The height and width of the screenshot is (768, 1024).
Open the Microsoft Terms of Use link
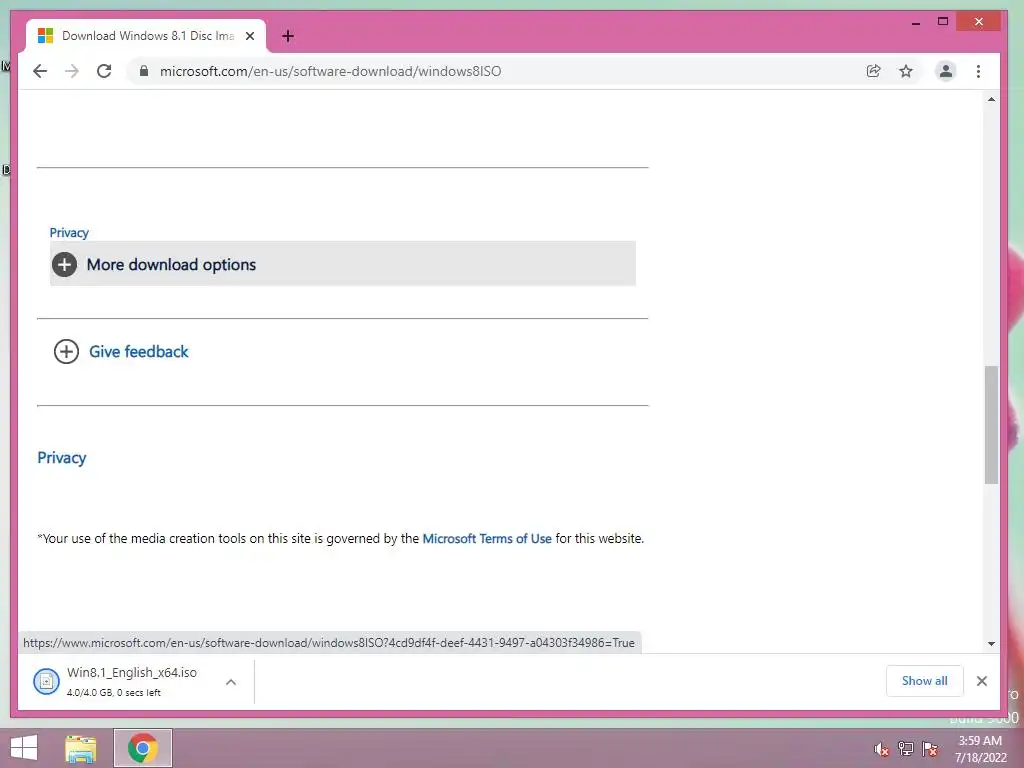tap(487, 539)
